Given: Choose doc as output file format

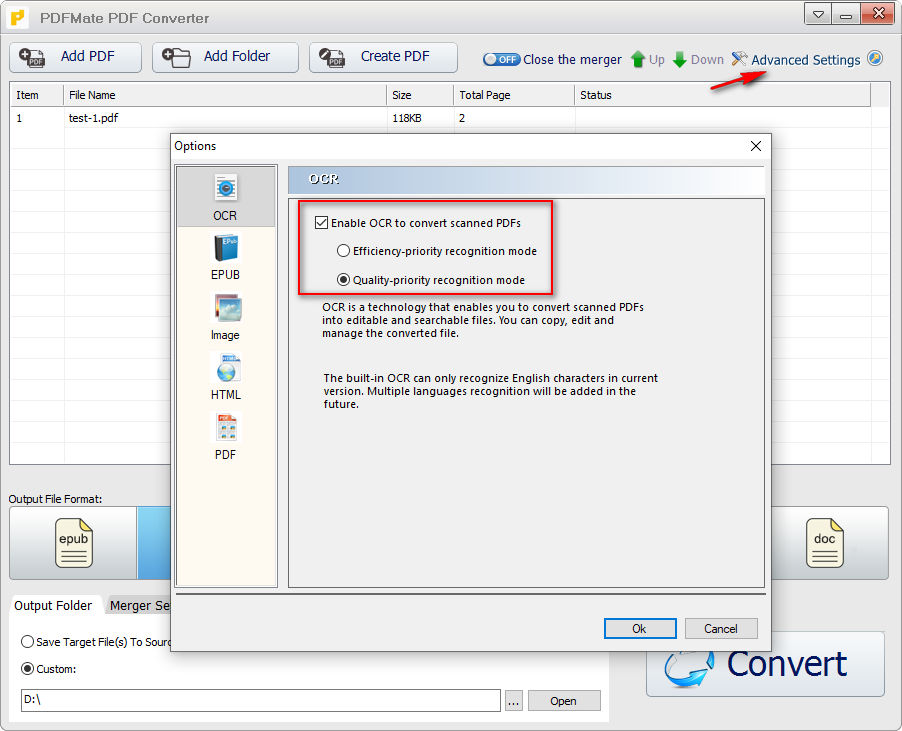Looking at the screenshot, I should pyautogui.click(x=824, y=543).
